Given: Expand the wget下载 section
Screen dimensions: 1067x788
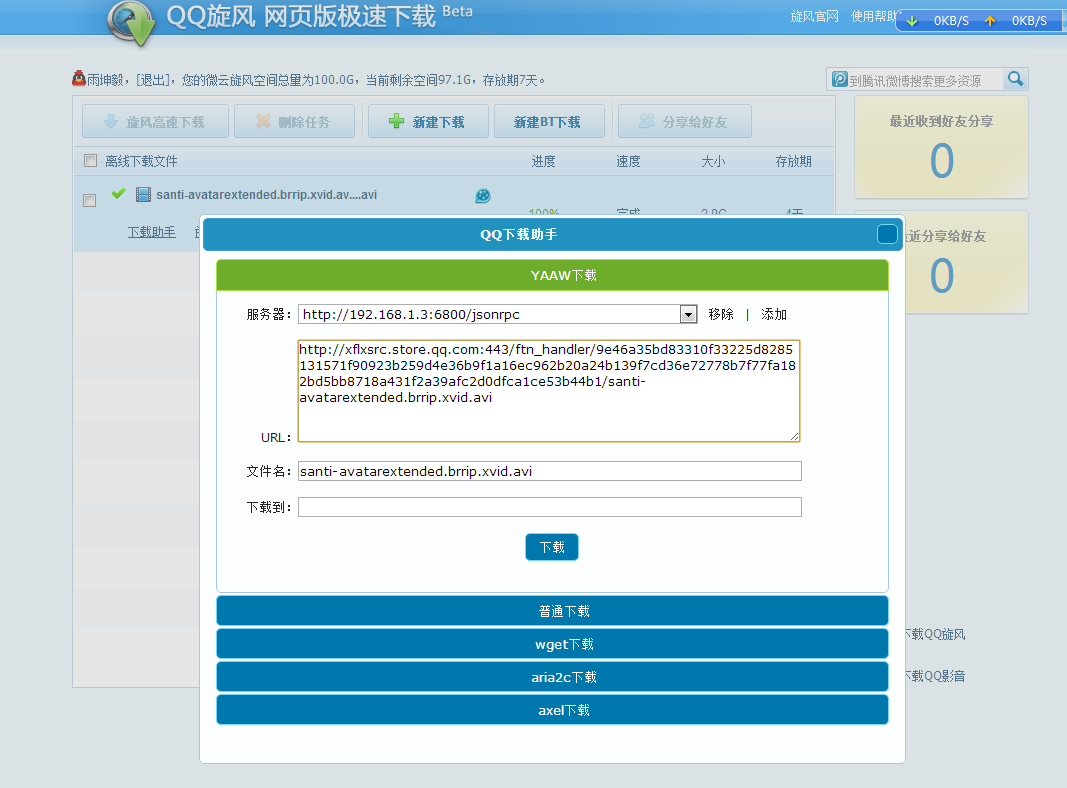Looking at the screenshot, I should 553,644.
